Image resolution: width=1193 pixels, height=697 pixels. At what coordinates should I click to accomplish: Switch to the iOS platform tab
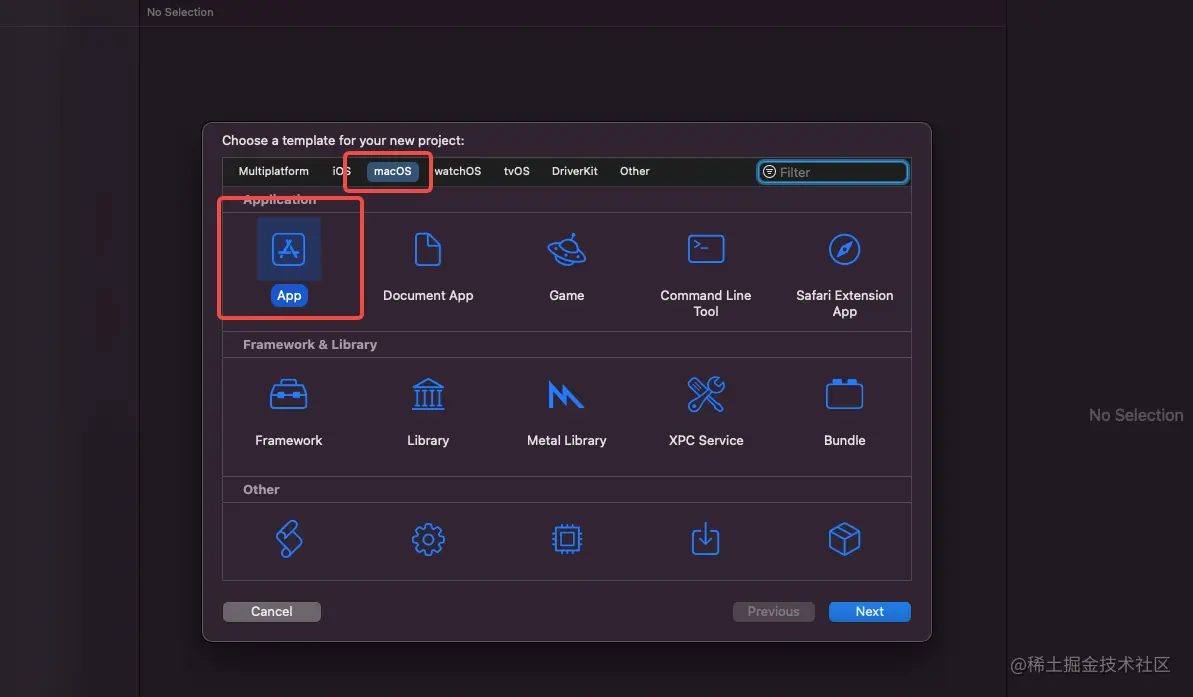point(341,171)
